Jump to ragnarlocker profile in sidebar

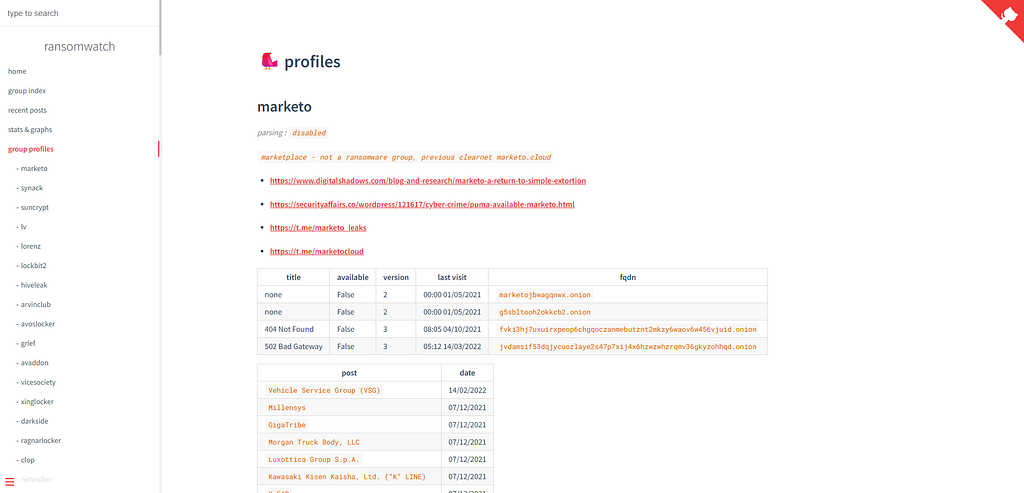39,440
